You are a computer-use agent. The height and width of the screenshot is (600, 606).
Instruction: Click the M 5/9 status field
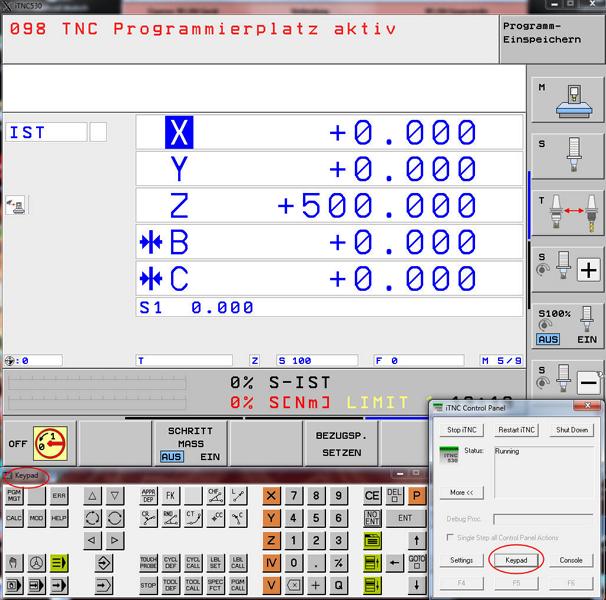(x=502, y=361)
